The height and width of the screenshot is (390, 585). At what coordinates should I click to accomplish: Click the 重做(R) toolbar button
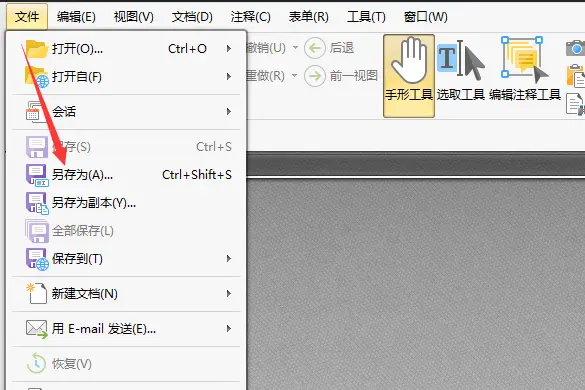pos(266,76)
